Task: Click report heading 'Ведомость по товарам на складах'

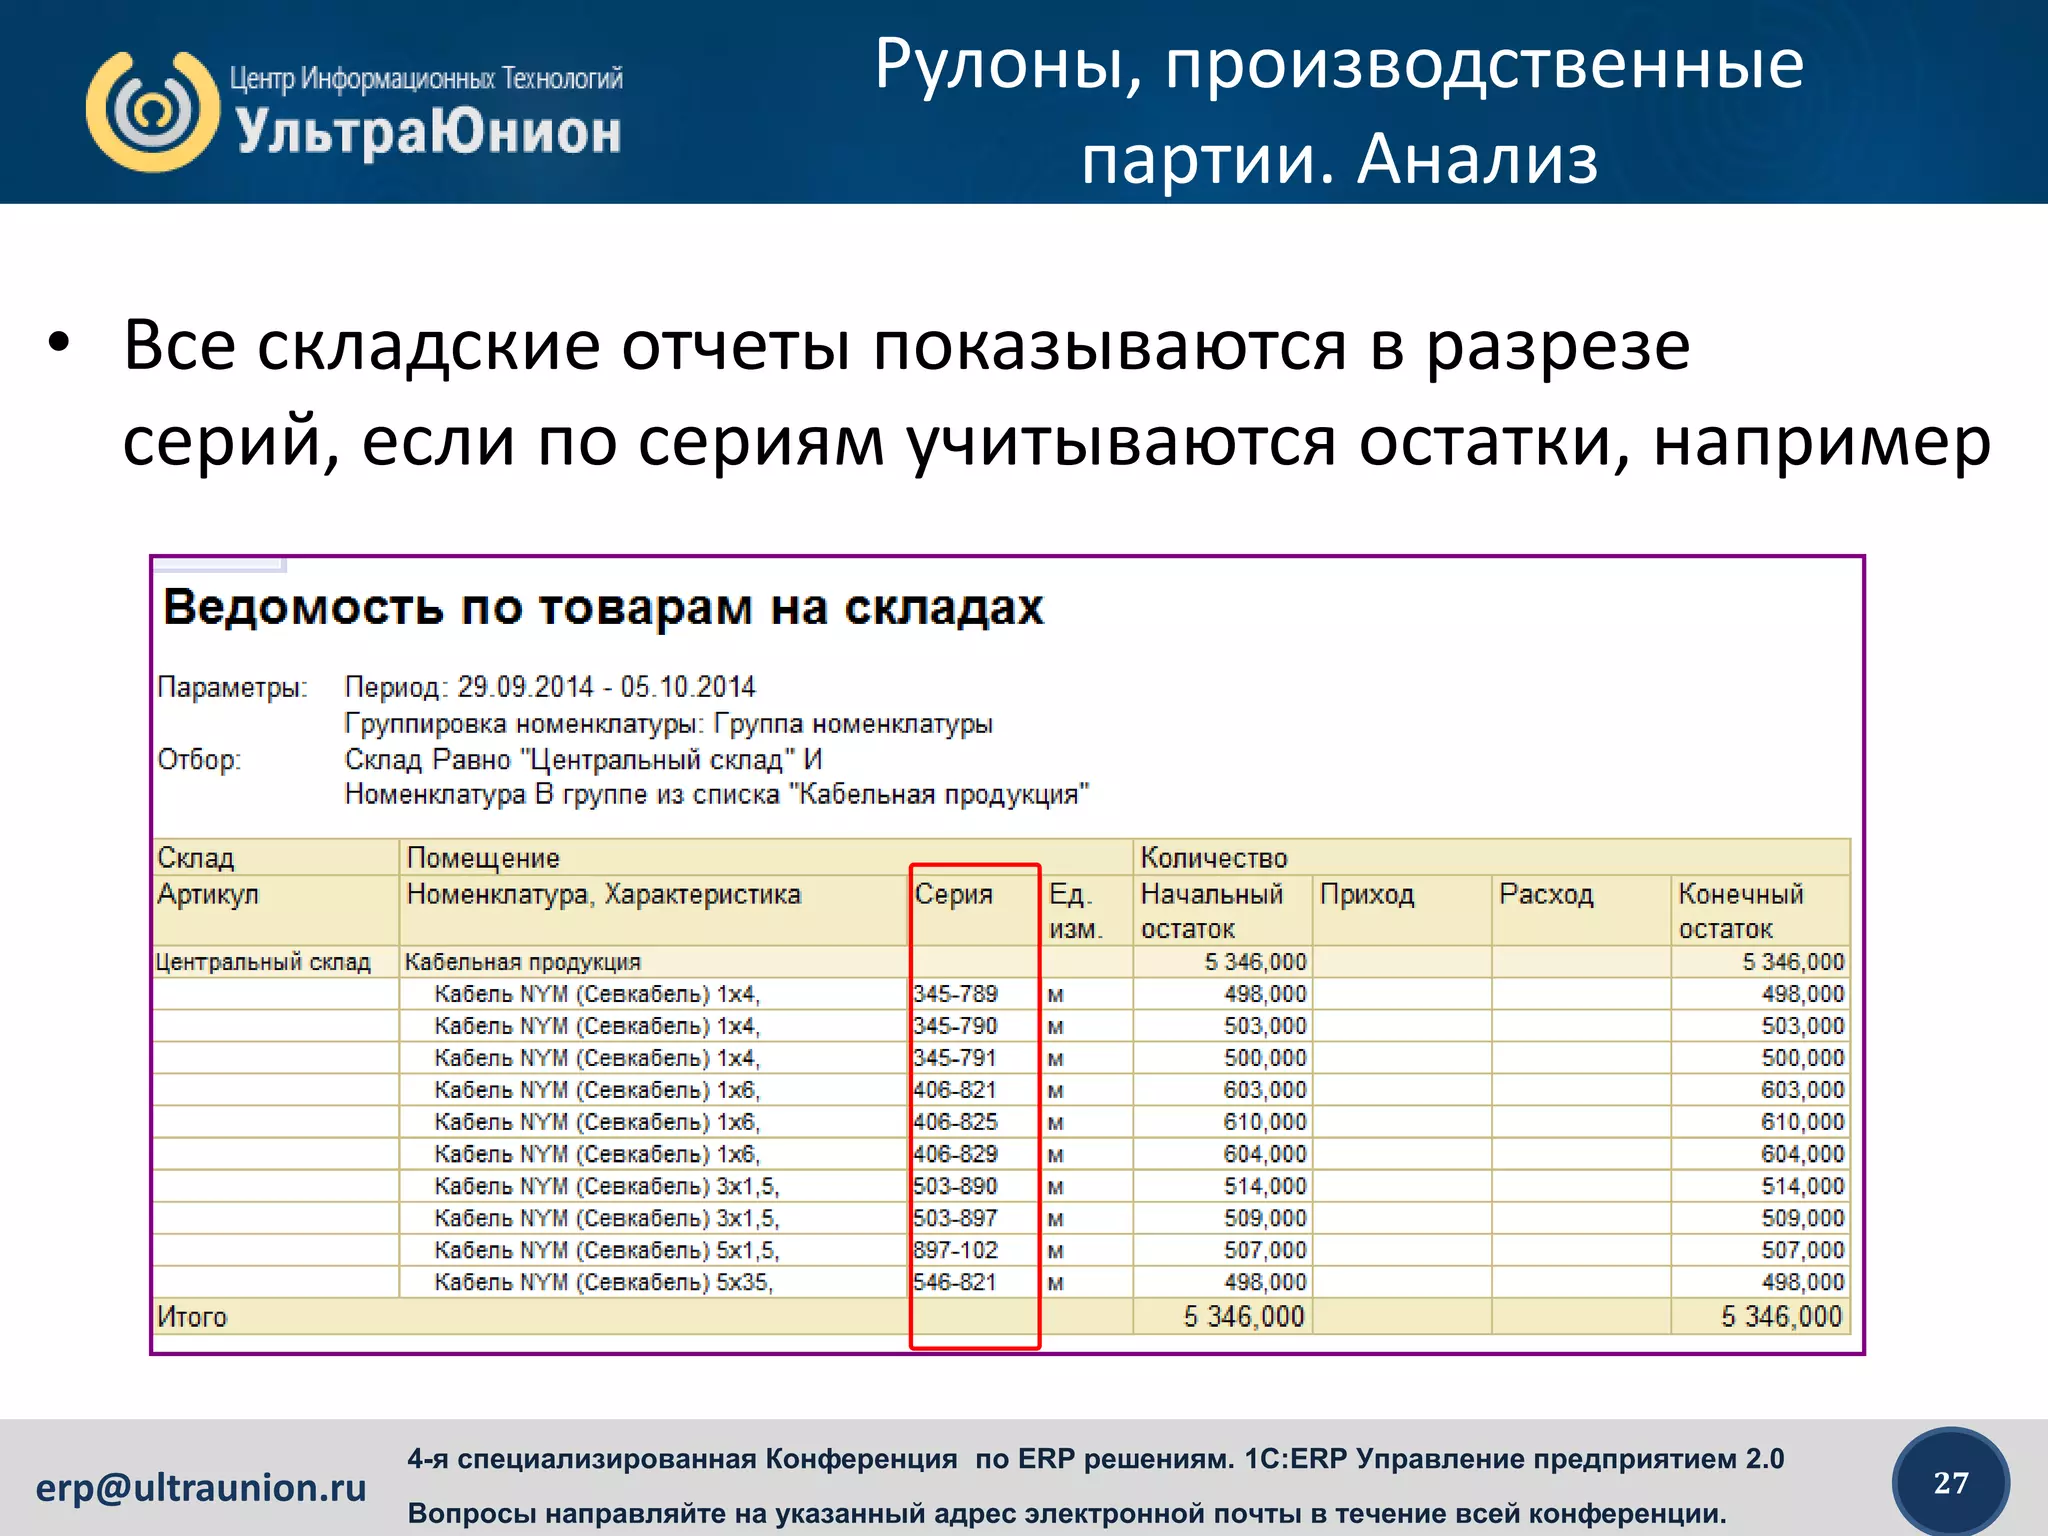Action: 603,607
